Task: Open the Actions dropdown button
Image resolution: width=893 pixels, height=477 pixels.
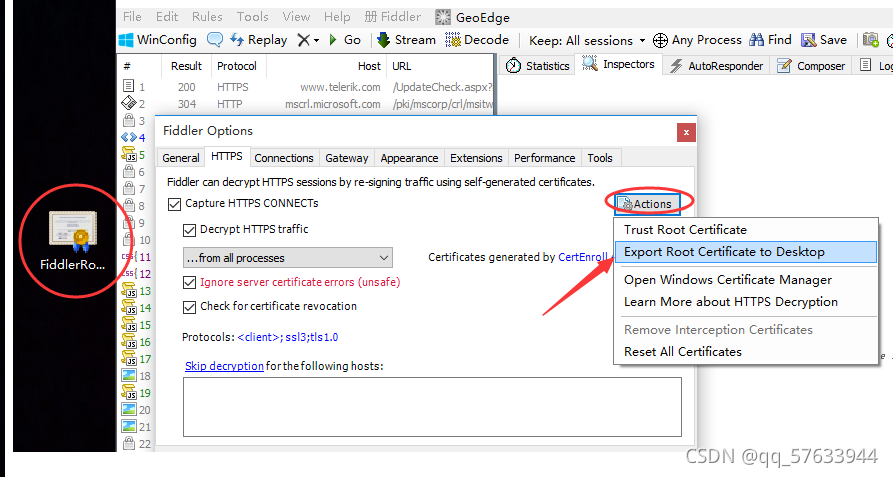Action: tap(647, 204)
